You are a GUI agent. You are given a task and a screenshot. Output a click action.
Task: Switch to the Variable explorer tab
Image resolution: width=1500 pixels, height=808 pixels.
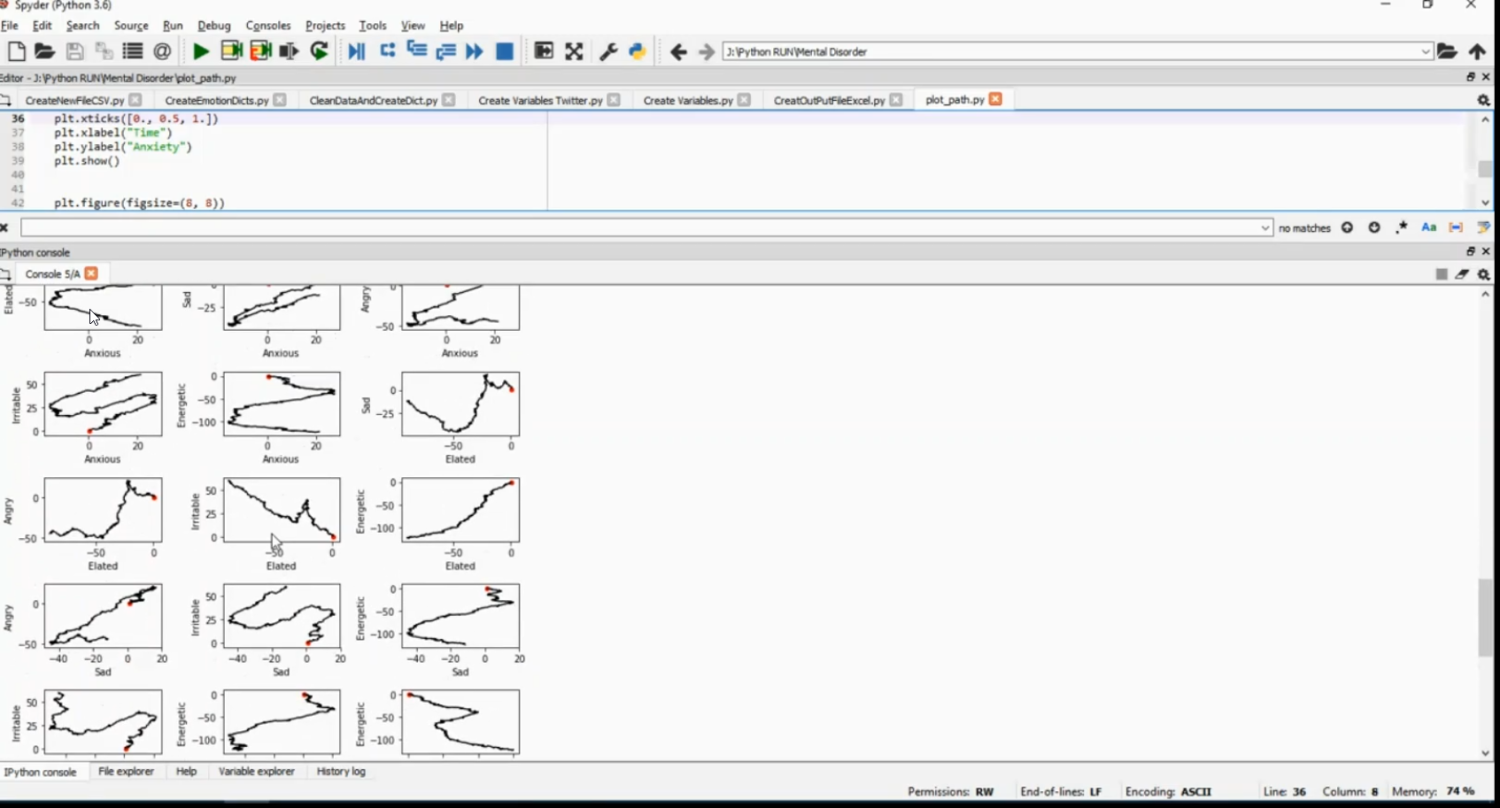point(256,772)
